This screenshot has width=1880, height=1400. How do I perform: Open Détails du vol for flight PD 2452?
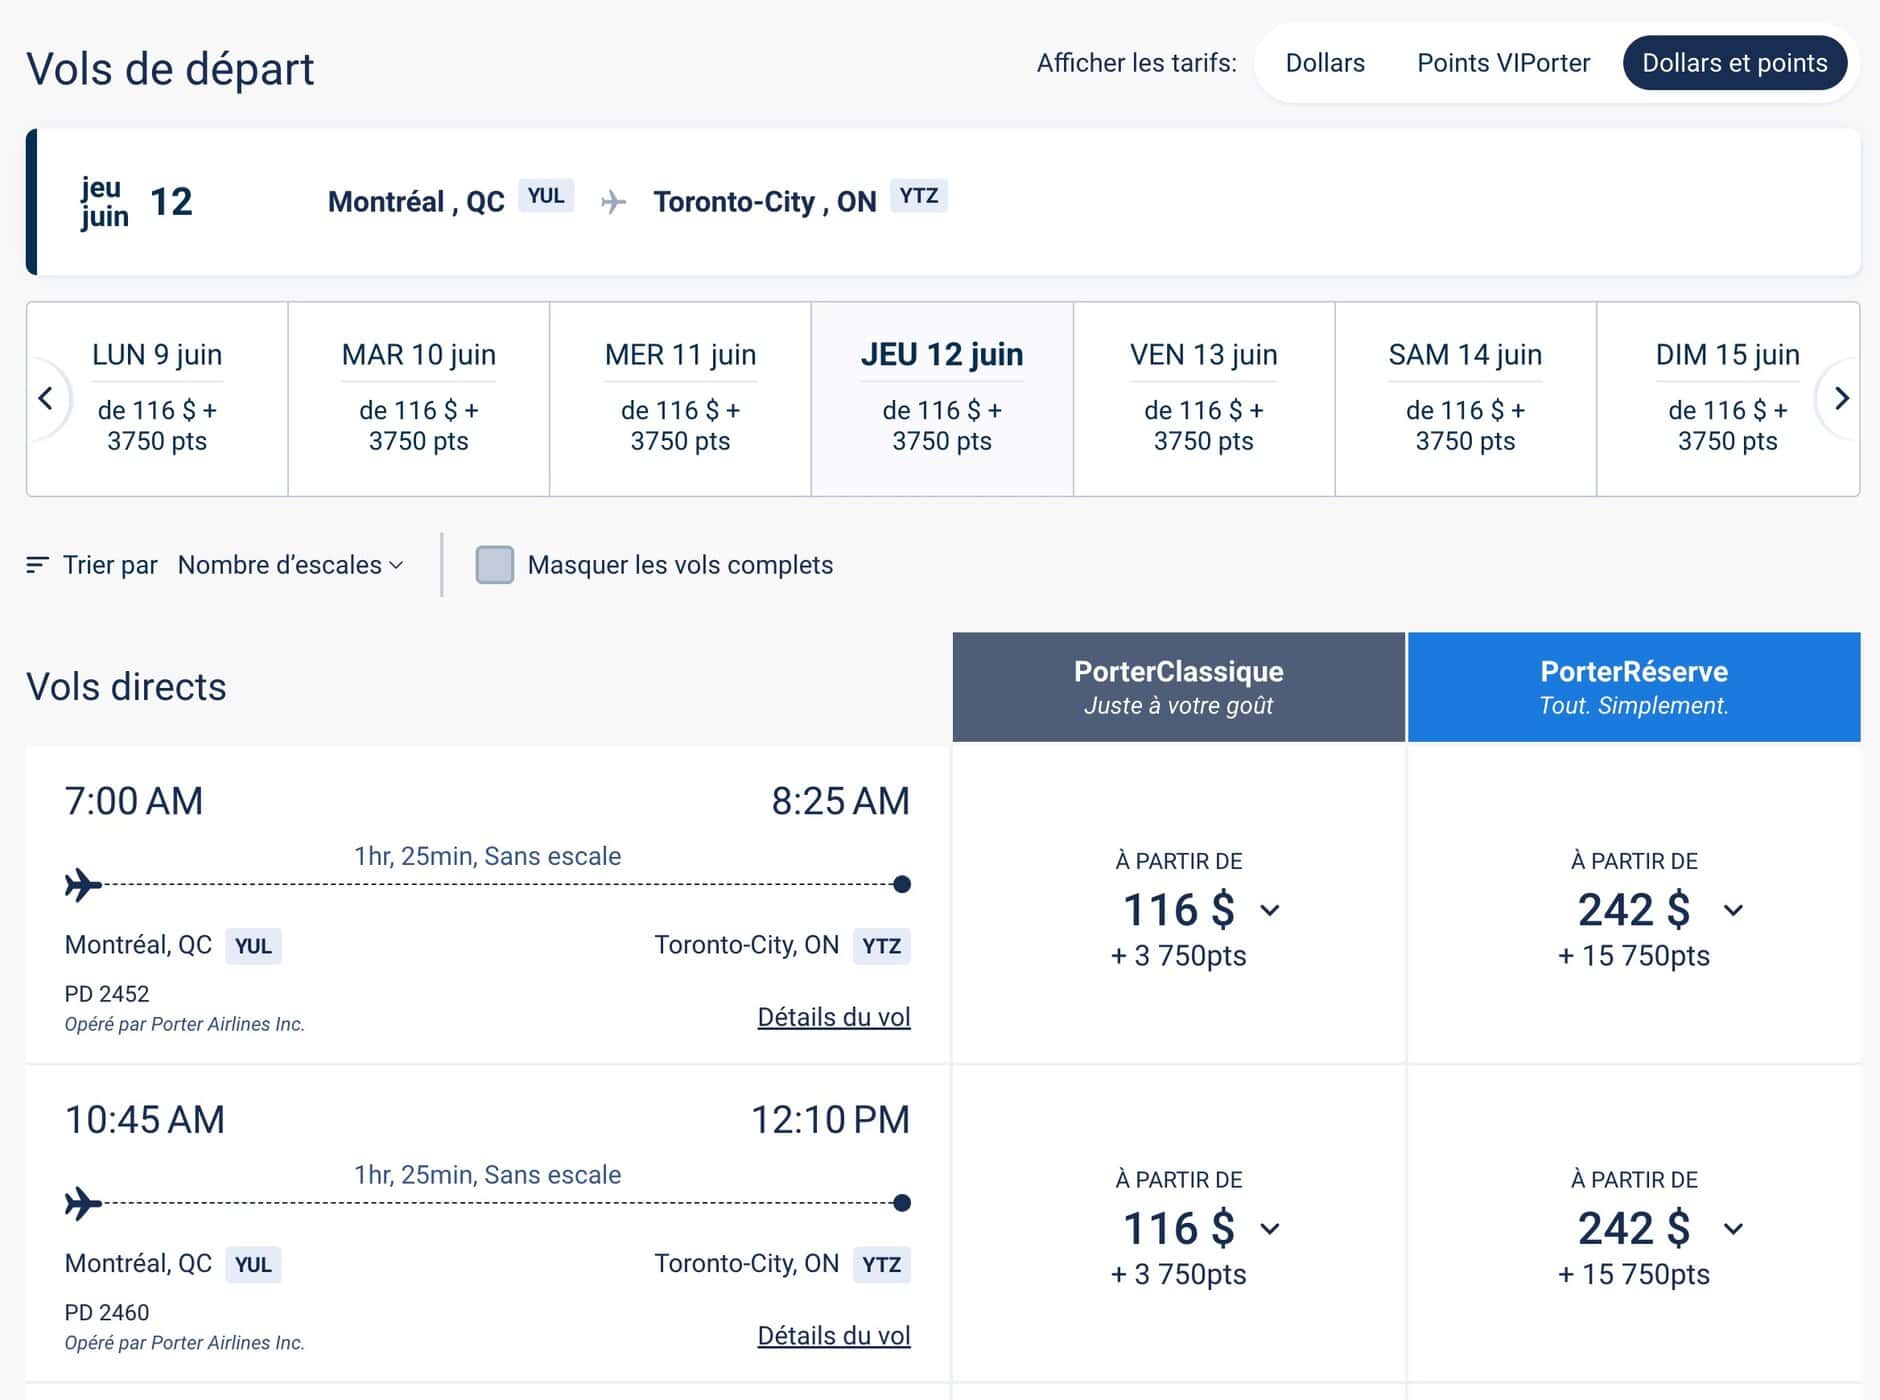point(833,1017)
